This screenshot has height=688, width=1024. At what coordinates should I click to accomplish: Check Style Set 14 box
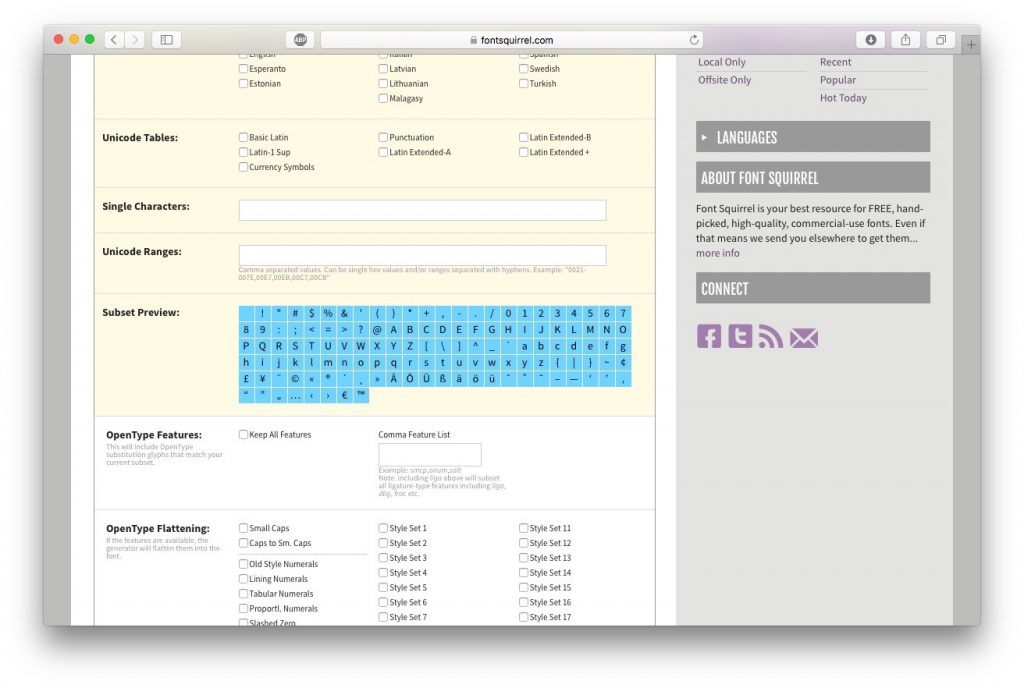[523, 572]
